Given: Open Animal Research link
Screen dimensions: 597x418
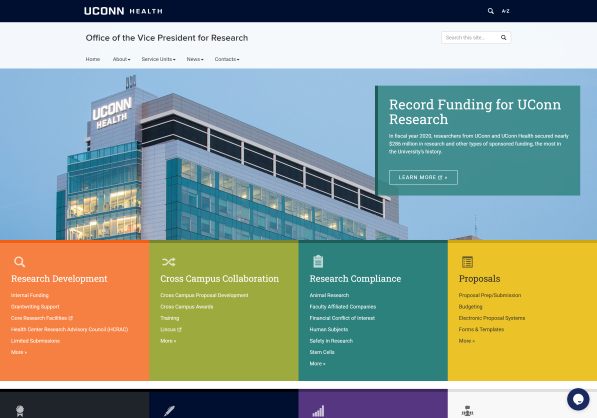Looking at the screenshot, I should click(x=329, y=295).
